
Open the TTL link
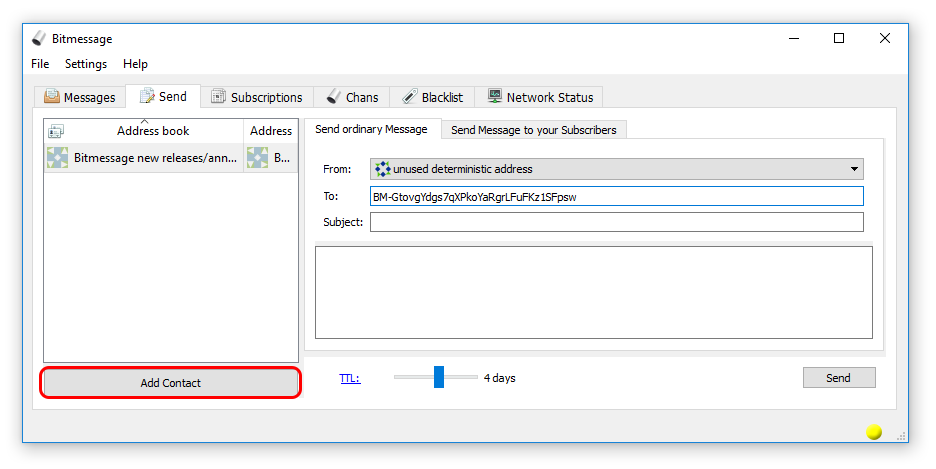tap(350, 378)
